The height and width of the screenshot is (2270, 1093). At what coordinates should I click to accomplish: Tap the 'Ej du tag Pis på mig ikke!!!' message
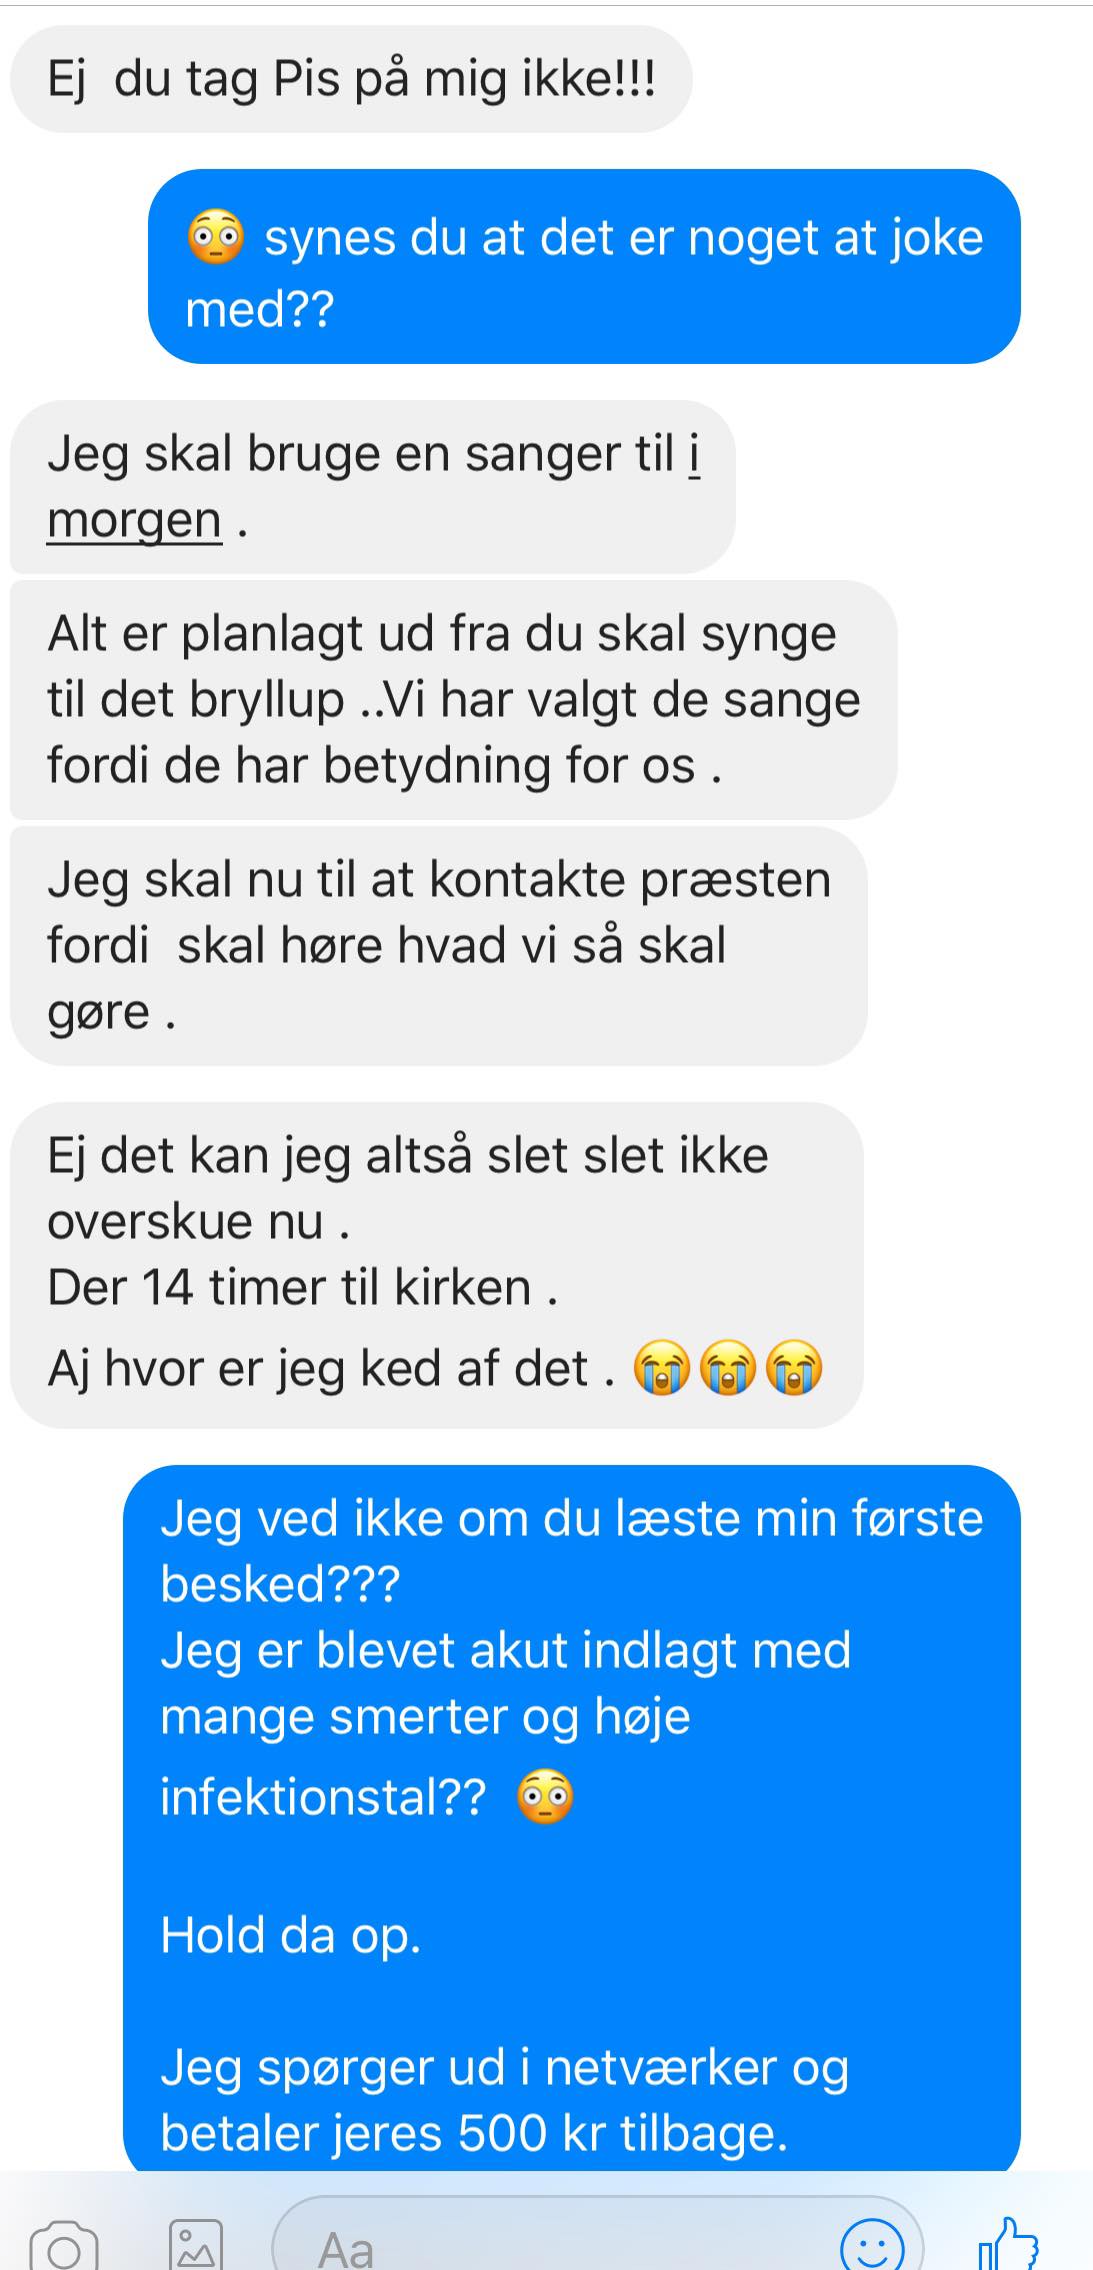click(x=351, y=79)
